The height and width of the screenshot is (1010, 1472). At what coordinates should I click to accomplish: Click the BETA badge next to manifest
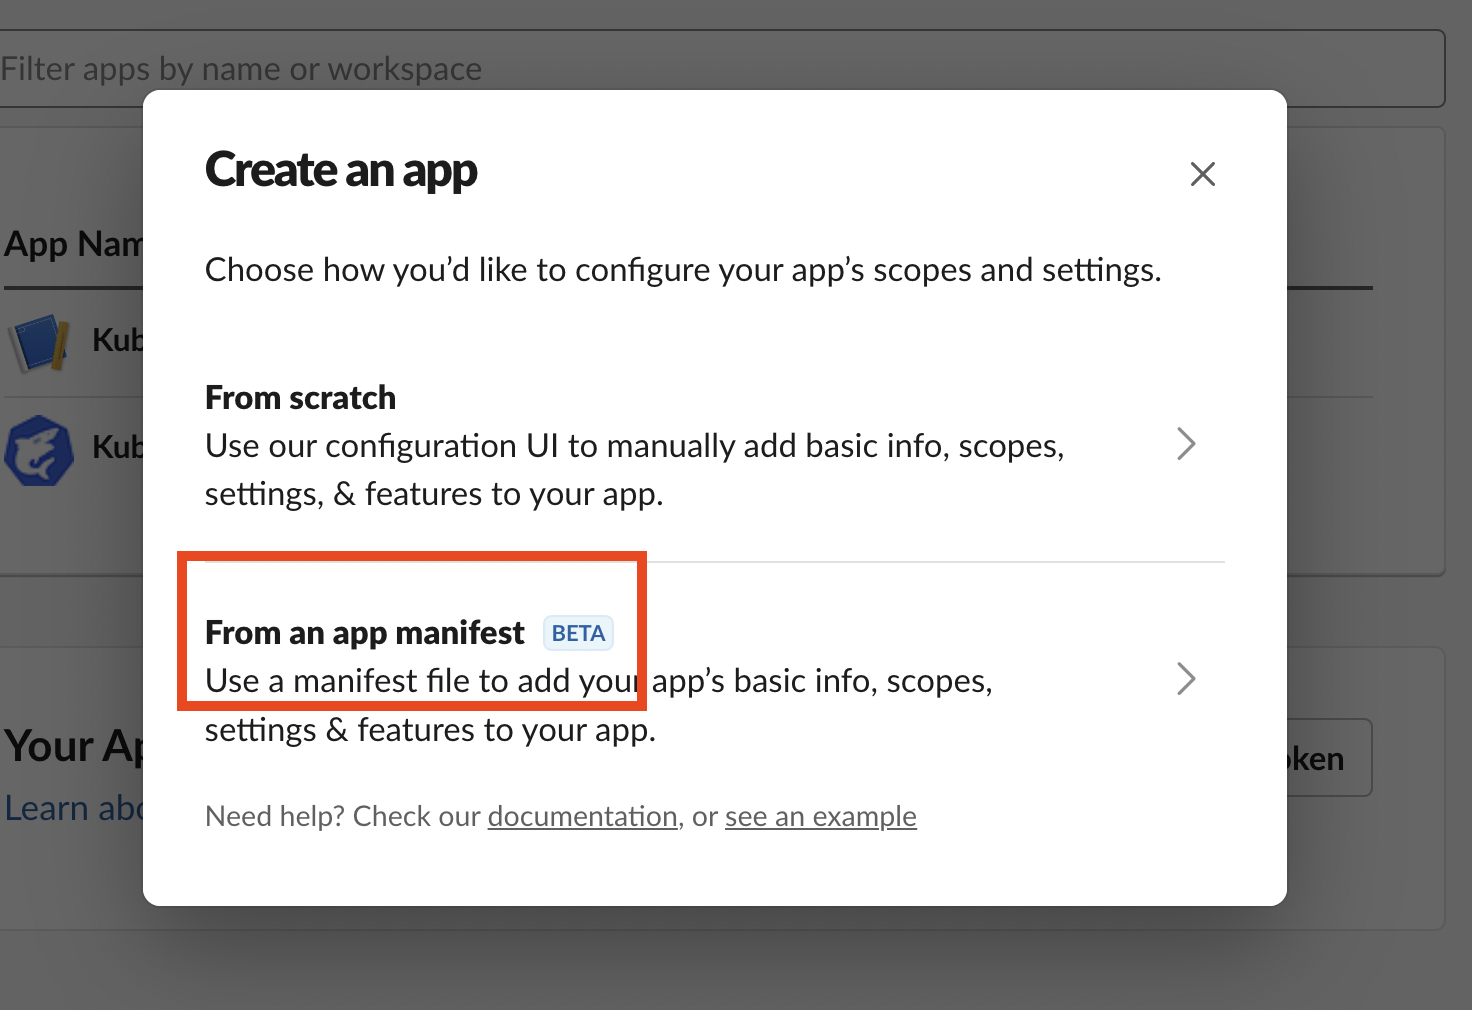click(578, 633)
